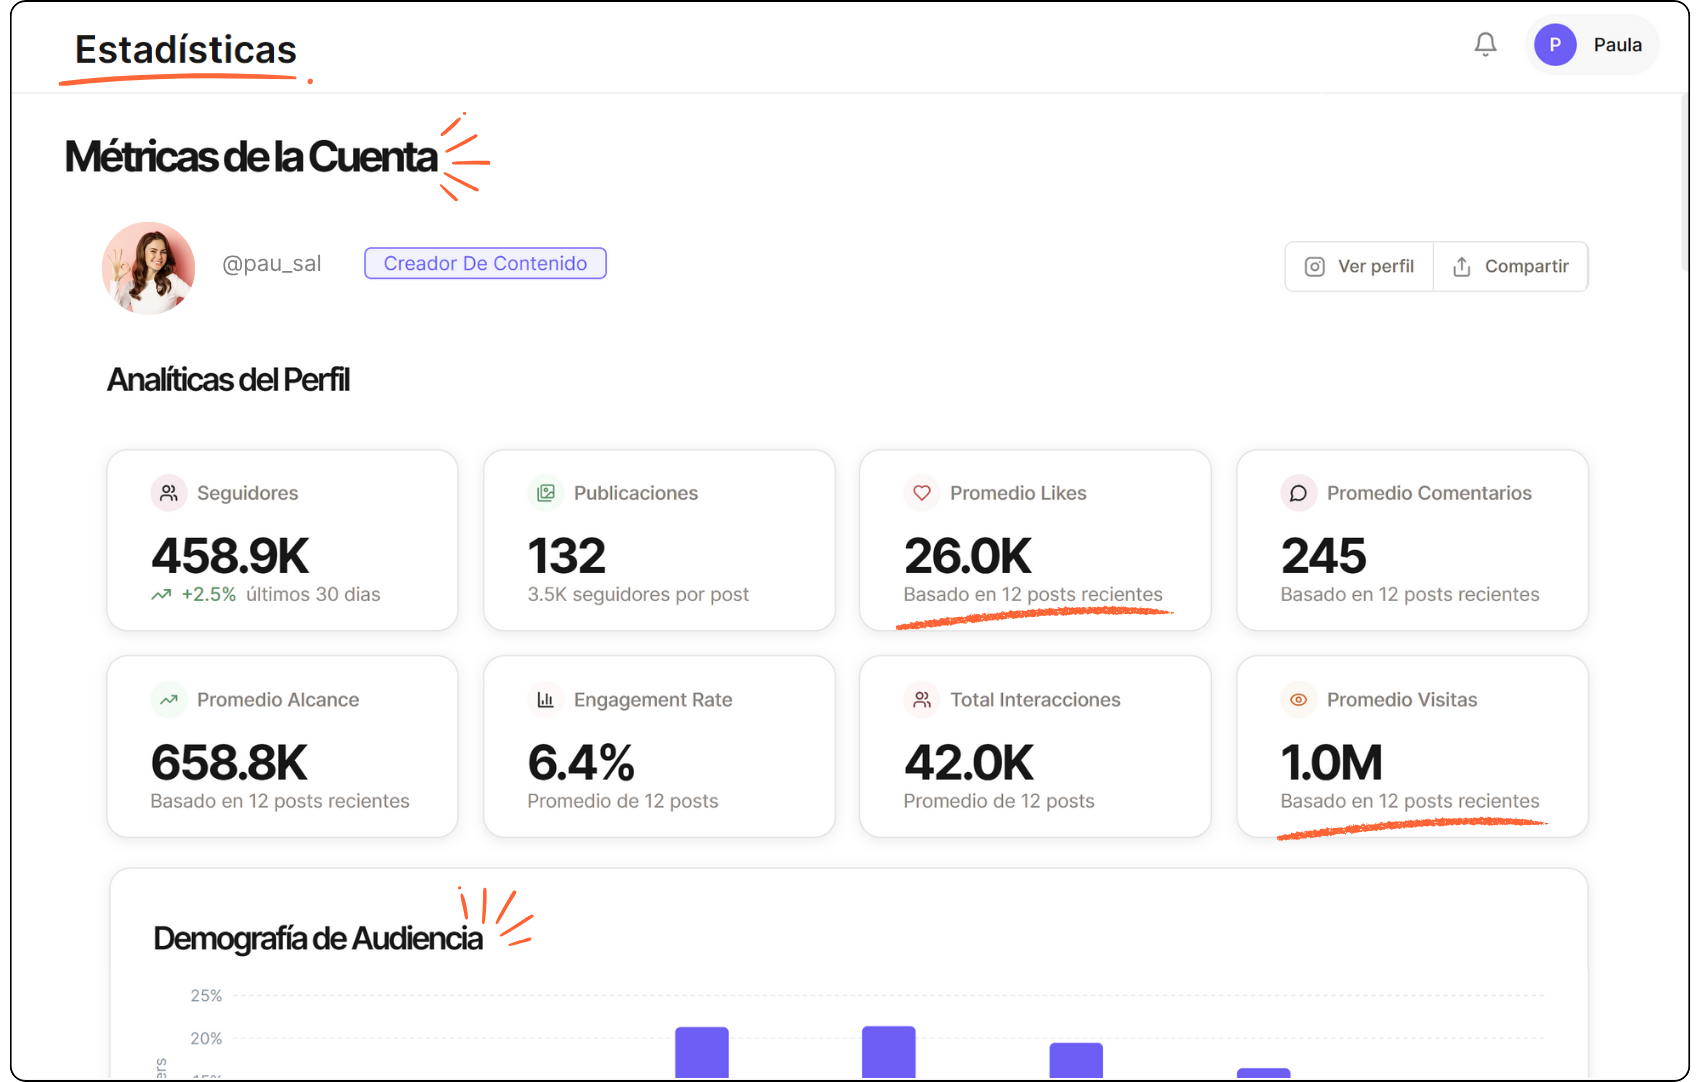Image resolution: width=1700 pixels, height=1082 pixels.
Task: Open notifications bell icon
Action: coord(1485,45)
